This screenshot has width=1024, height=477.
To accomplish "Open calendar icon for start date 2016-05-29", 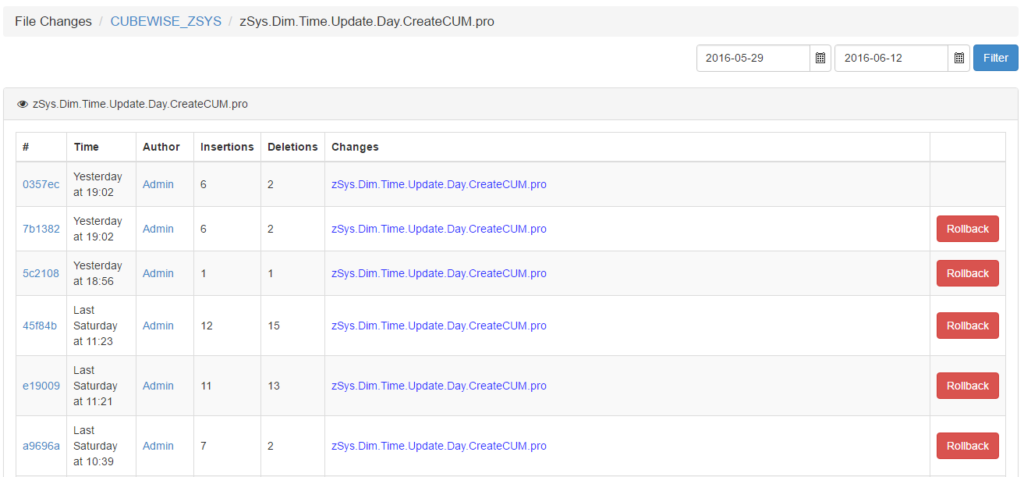I will pyautogui.click(x=820, y=58).
